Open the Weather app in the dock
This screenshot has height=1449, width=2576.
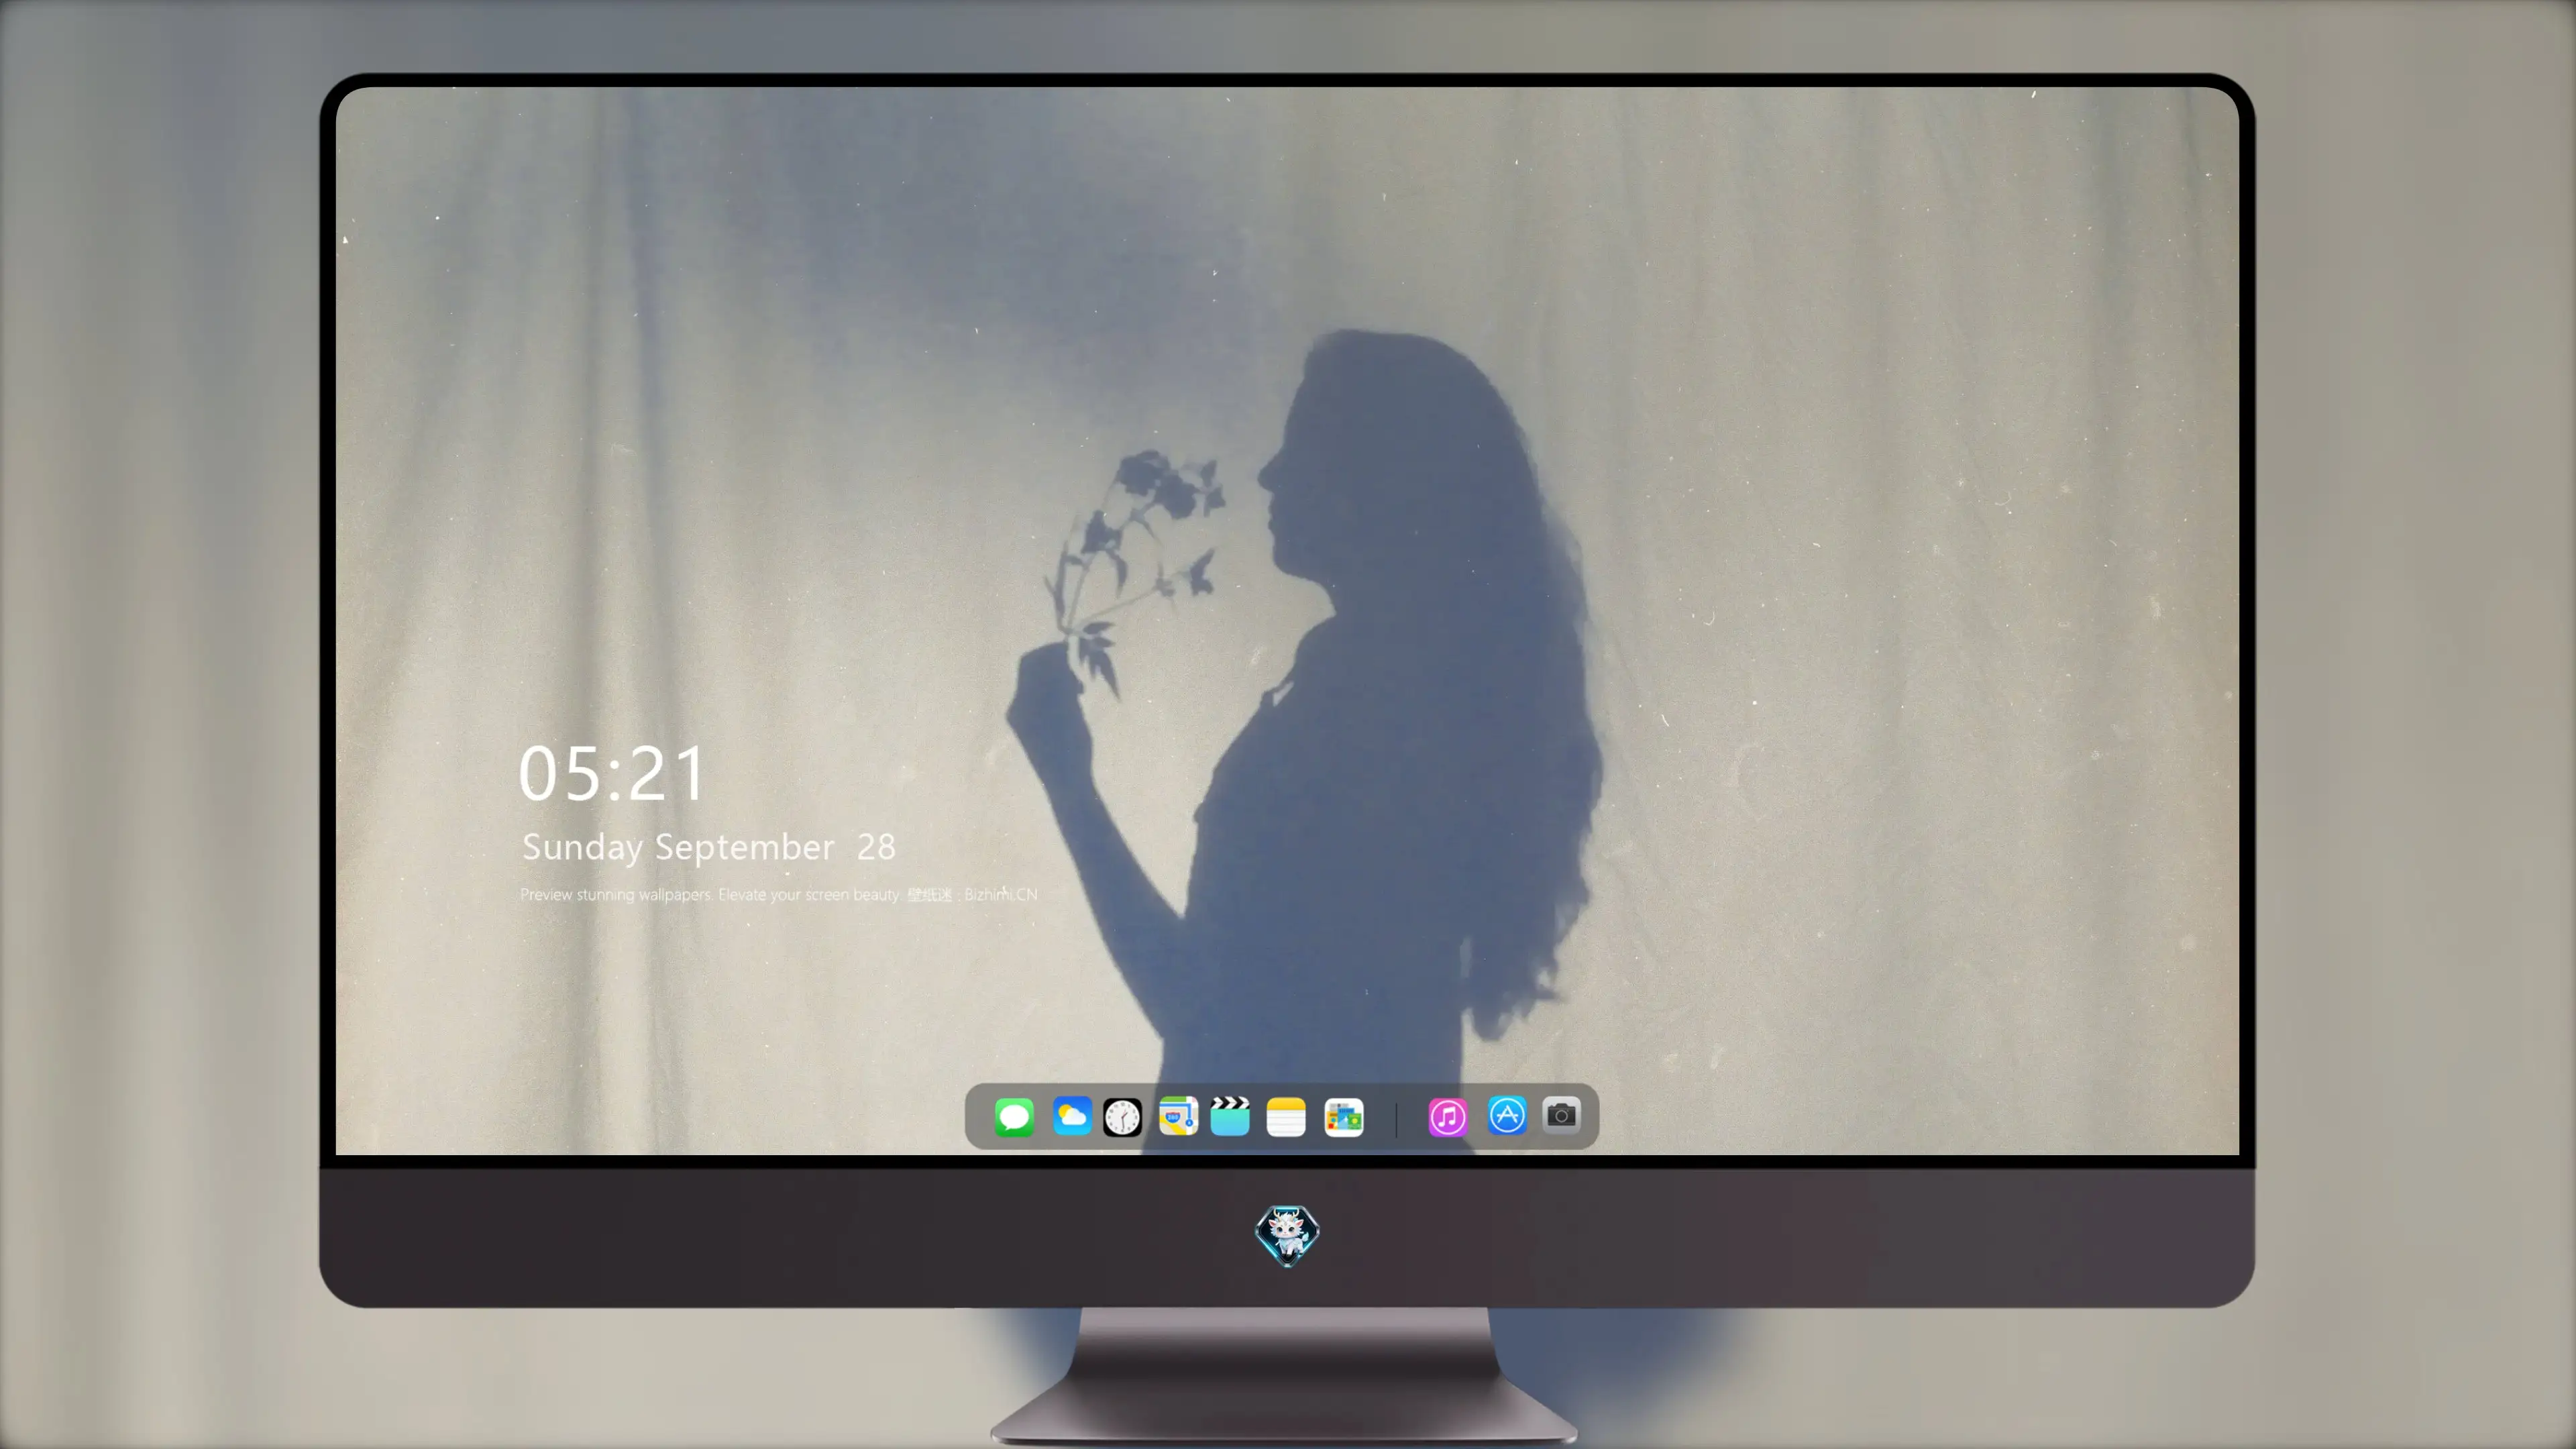pos(1071,1116)
